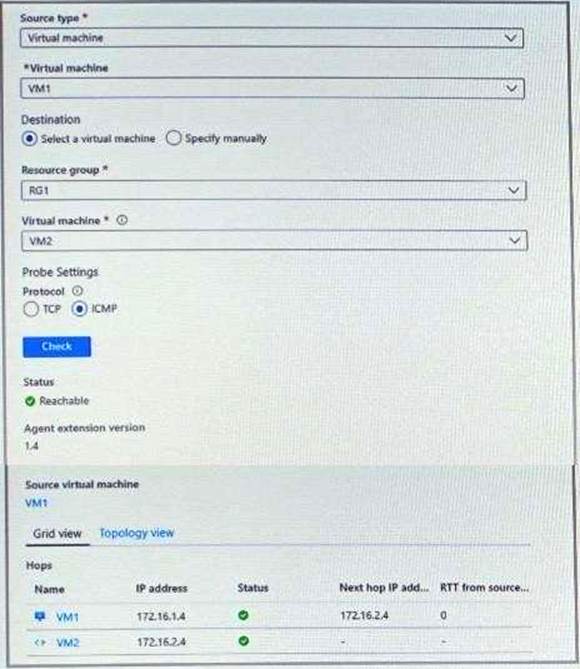The width and height of the screenshot is (580, 669).
Task: Click the green Reachable status icon
Action: click(x=30, y=401)
